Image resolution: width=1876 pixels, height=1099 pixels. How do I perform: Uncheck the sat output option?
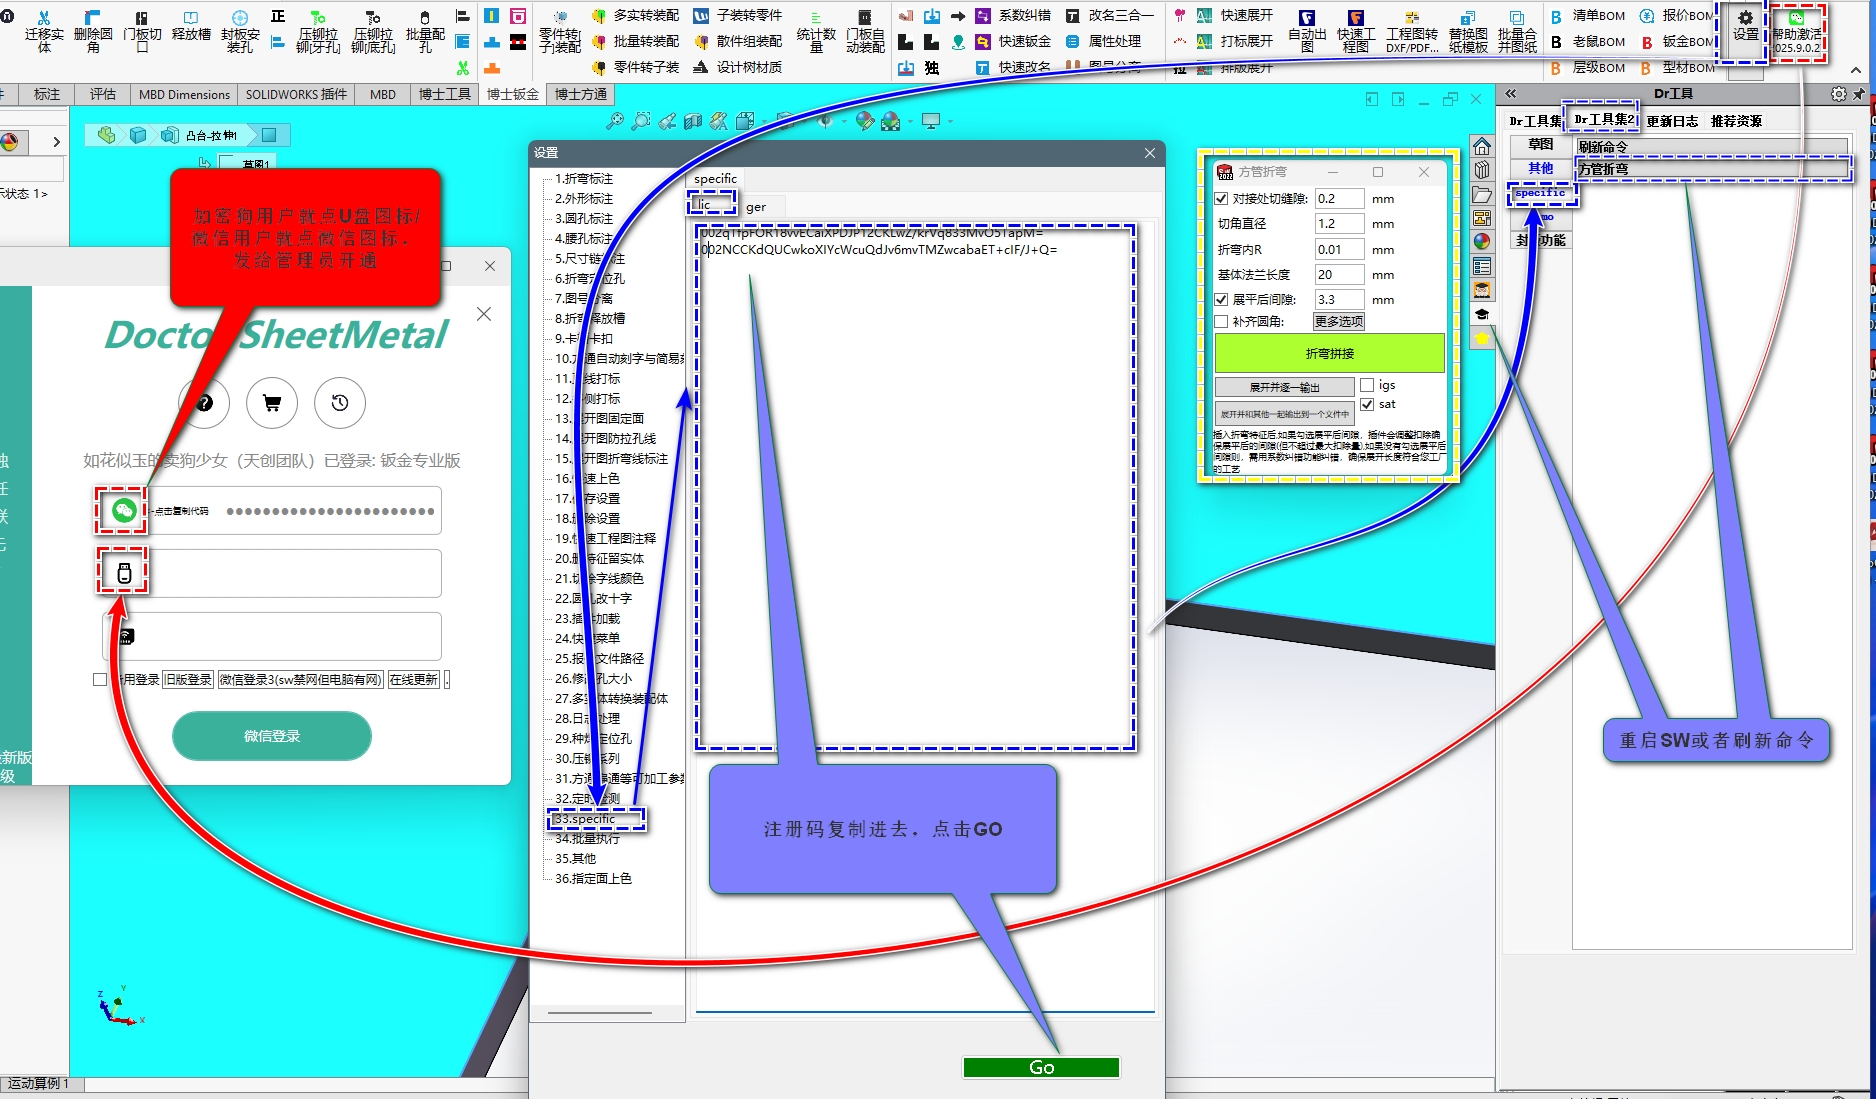[1367, 404]
